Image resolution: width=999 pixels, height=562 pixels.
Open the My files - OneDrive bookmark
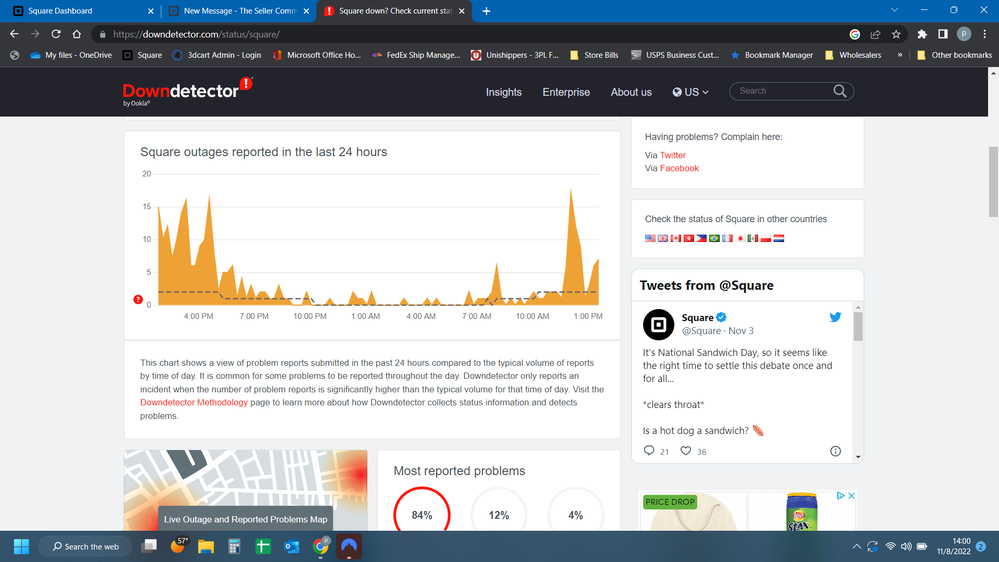71,55
